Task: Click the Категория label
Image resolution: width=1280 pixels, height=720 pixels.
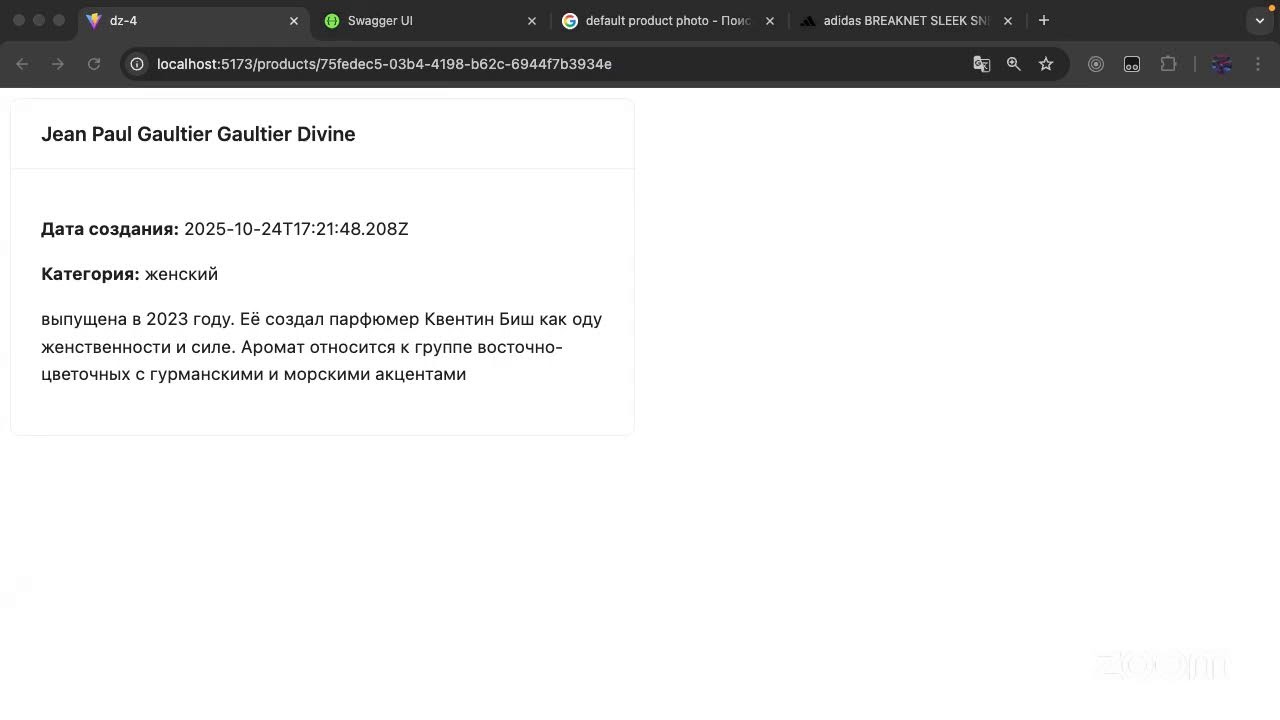Action: 90,274
